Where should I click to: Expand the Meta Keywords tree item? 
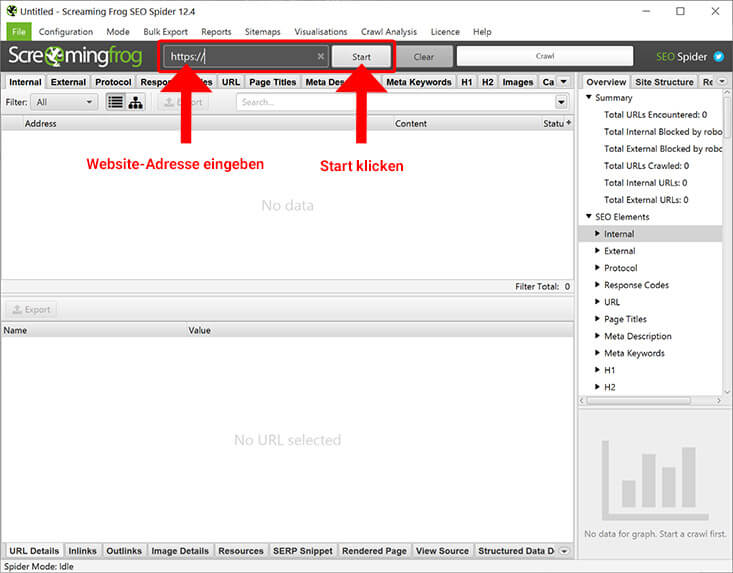click(597, 353)
